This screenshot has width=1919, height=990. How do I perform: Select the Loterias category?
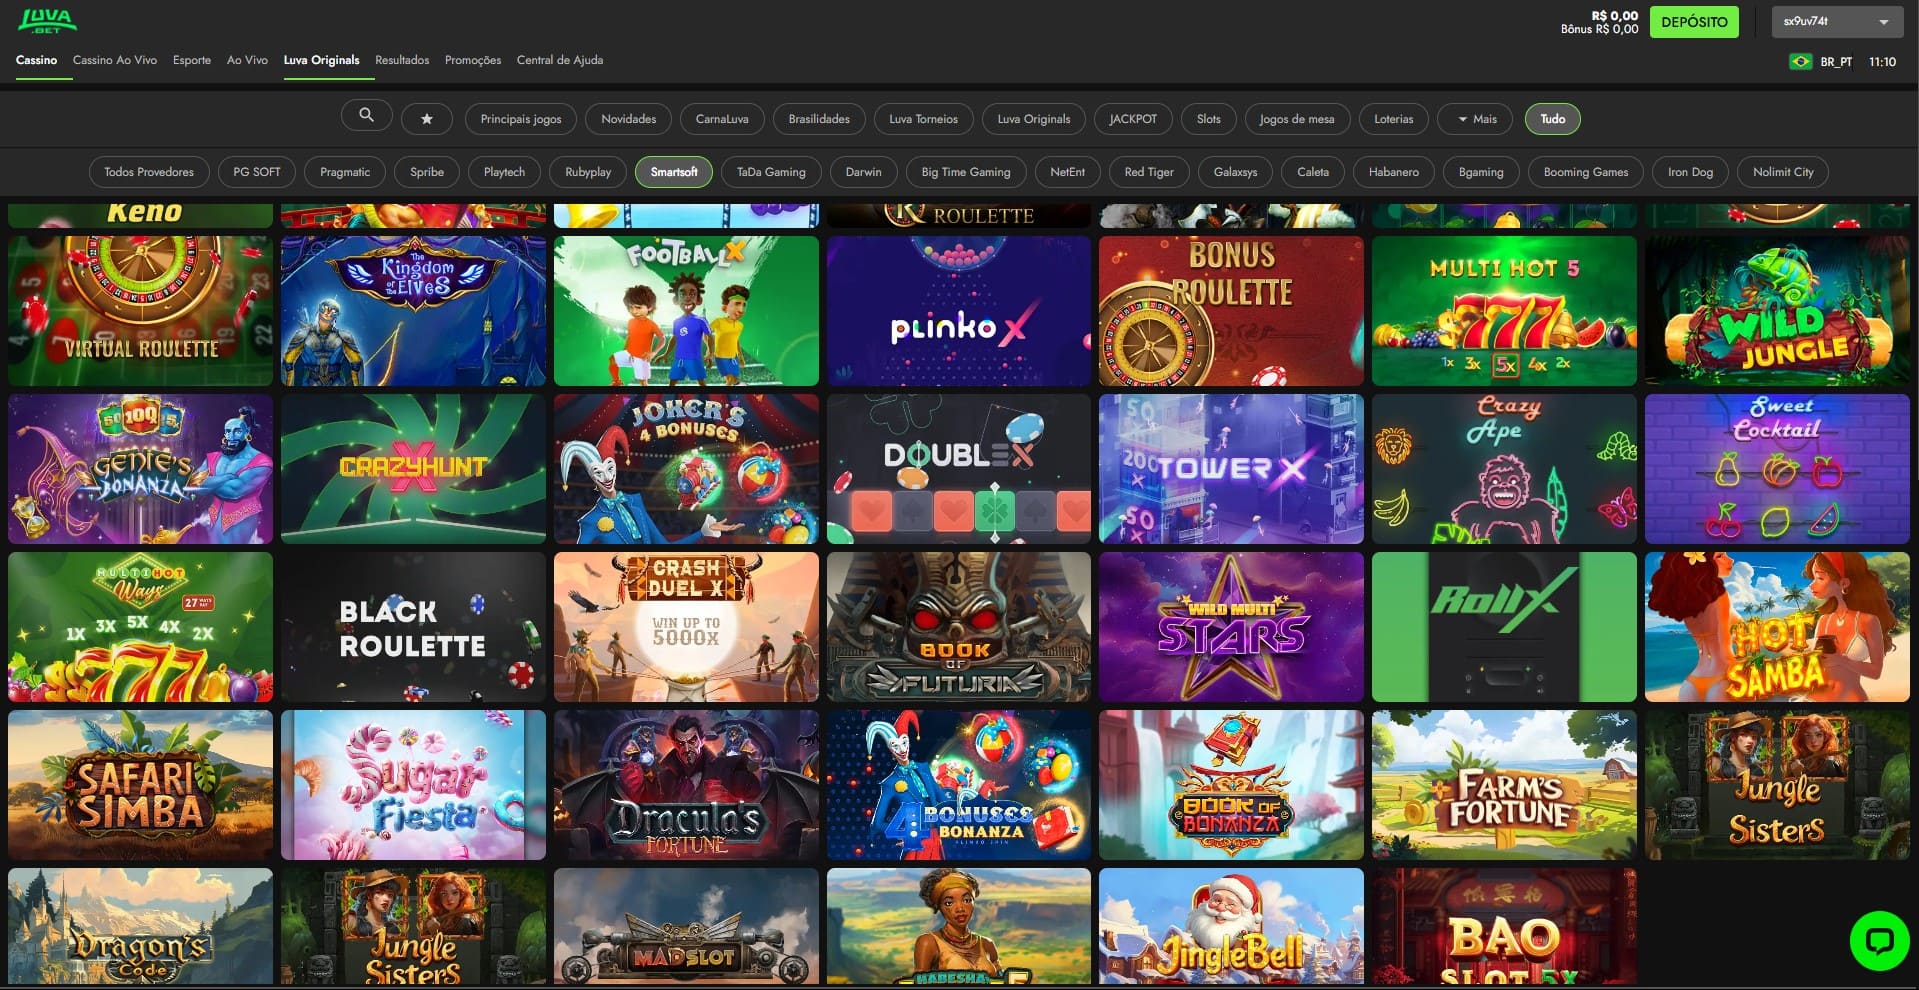tap(1394, 119)
